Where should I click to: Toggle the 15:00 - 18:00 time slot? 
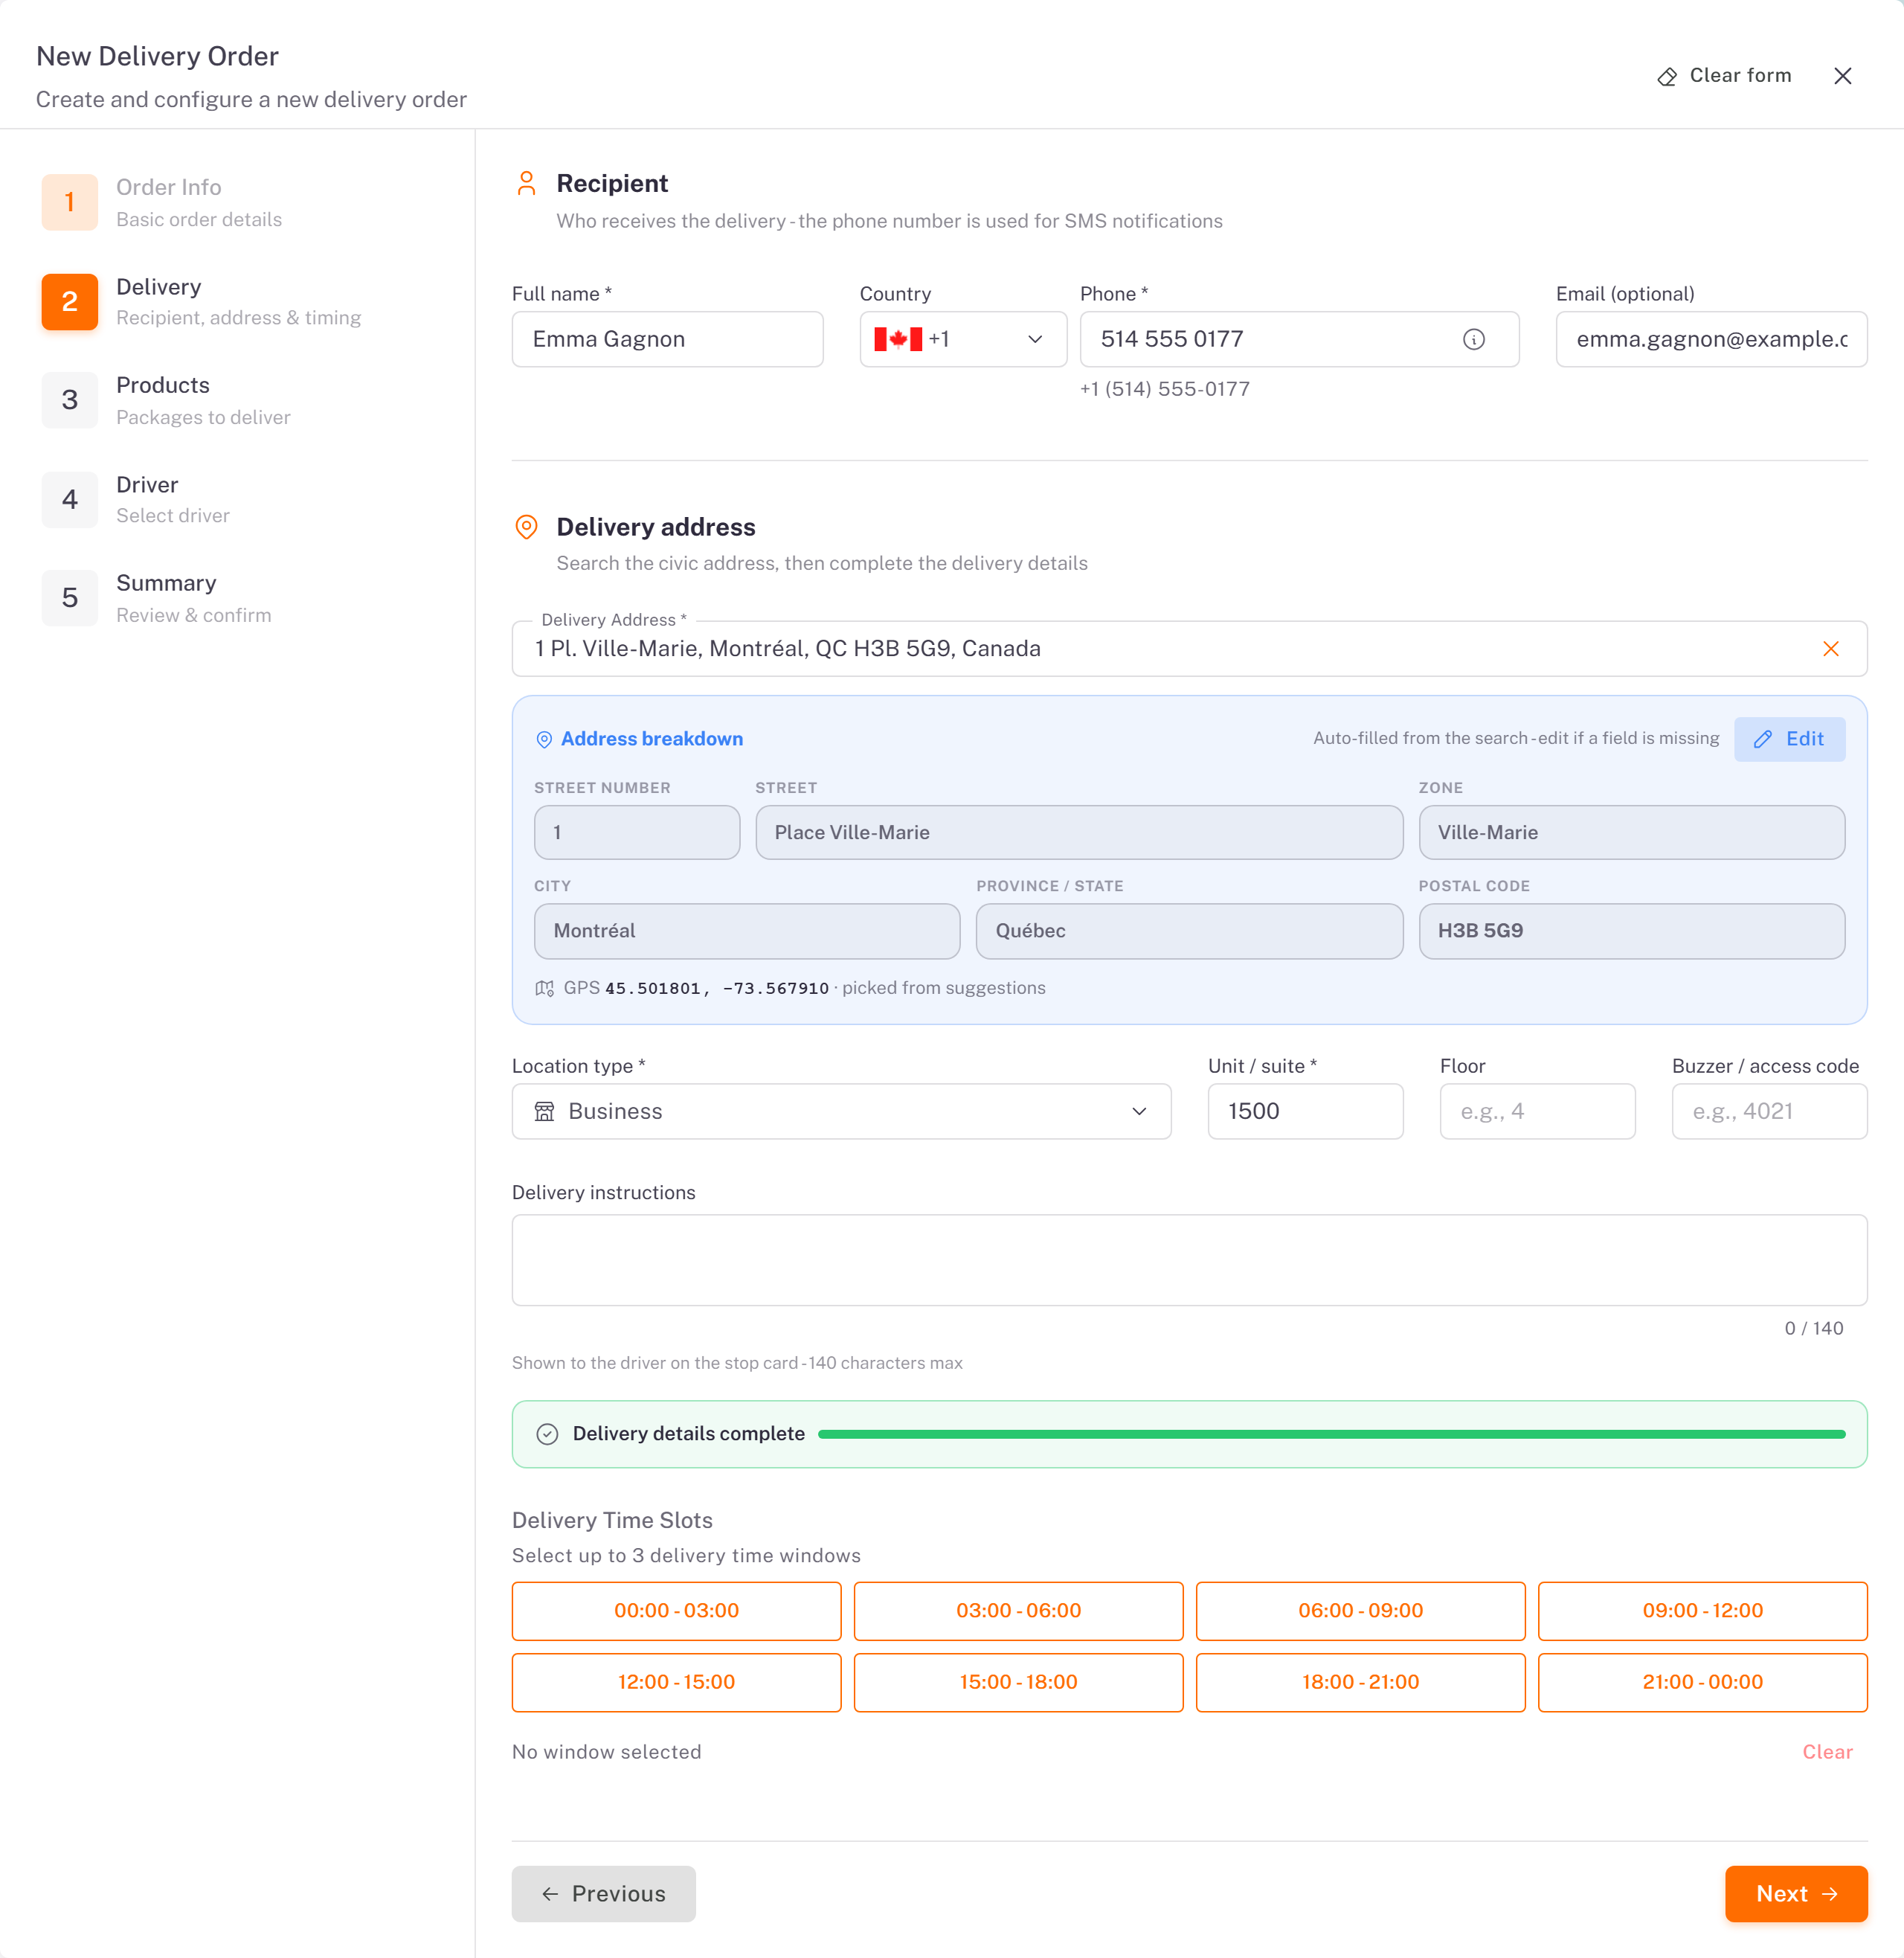pos(1018,1682)
